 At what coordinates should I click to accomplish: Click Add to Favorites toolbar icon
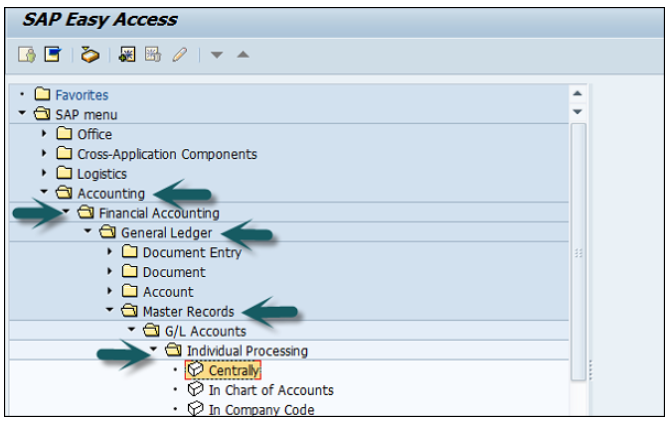(127, 54)
